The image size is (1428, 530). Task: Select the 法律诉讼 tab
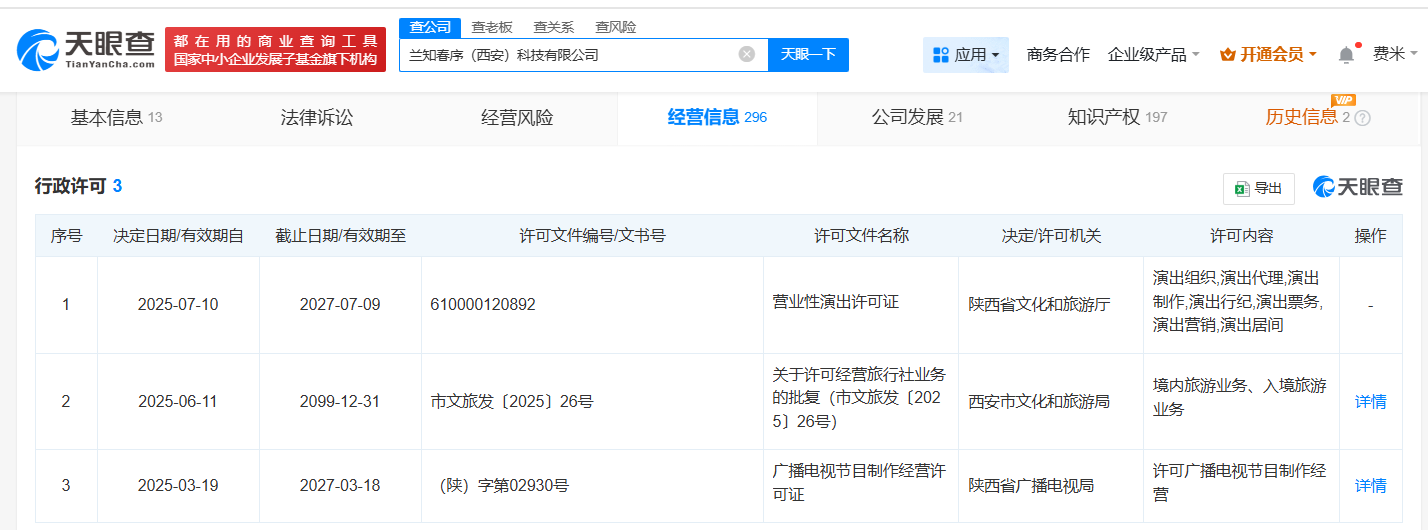click(x=317, y=118)
